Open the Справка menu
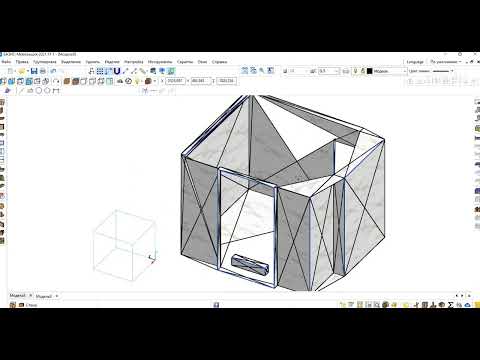The image size is (480, 360). (x=219, y=62)
